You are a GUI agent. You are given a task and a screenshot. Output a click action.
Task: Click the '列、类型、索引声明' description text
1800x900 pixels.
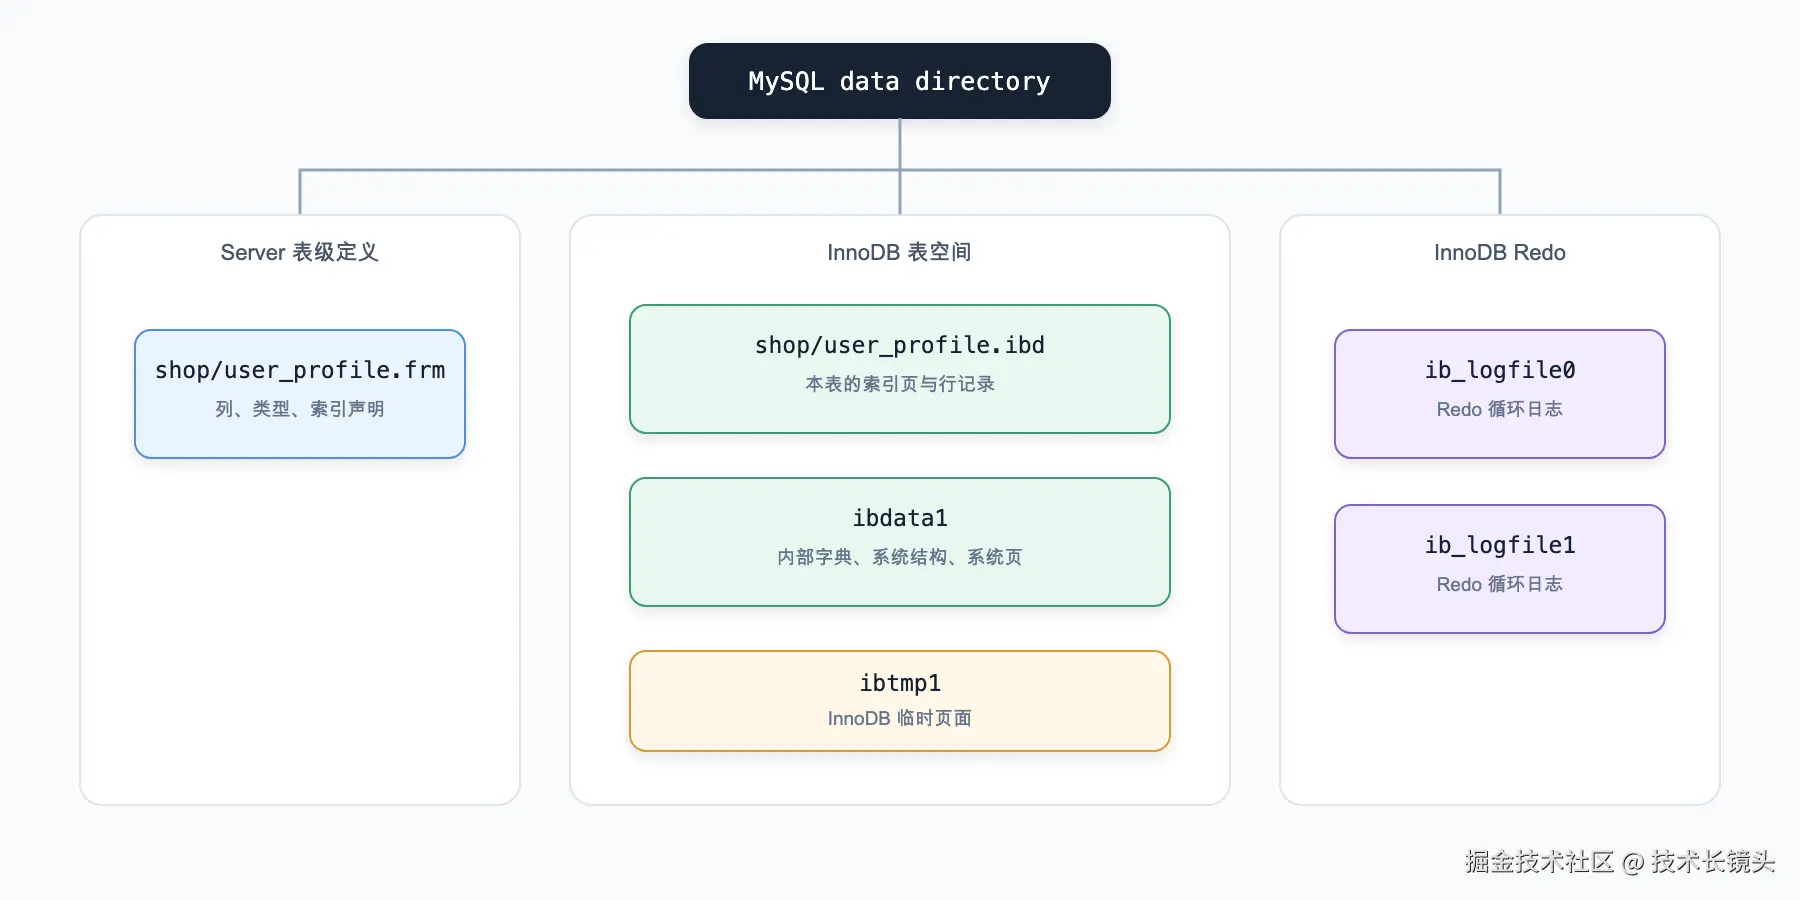(300, 409)
